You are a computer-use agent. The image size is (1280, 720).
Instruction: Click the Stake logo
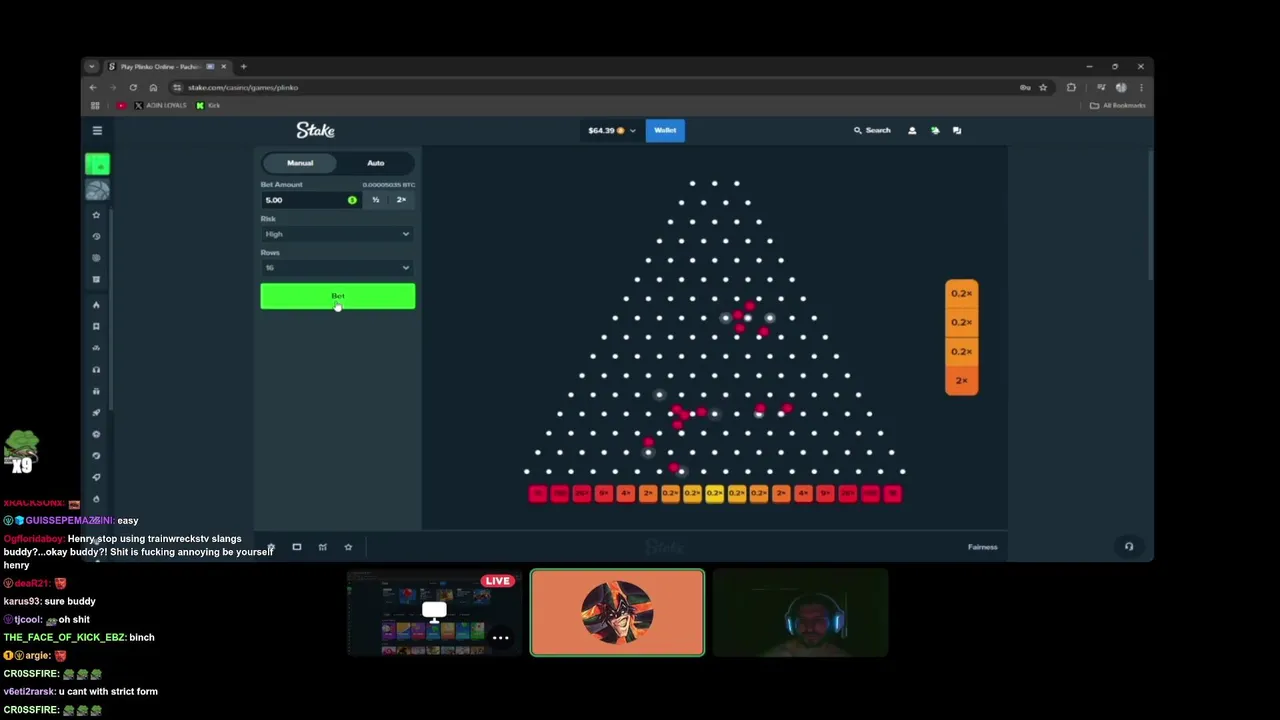[315, 130]
